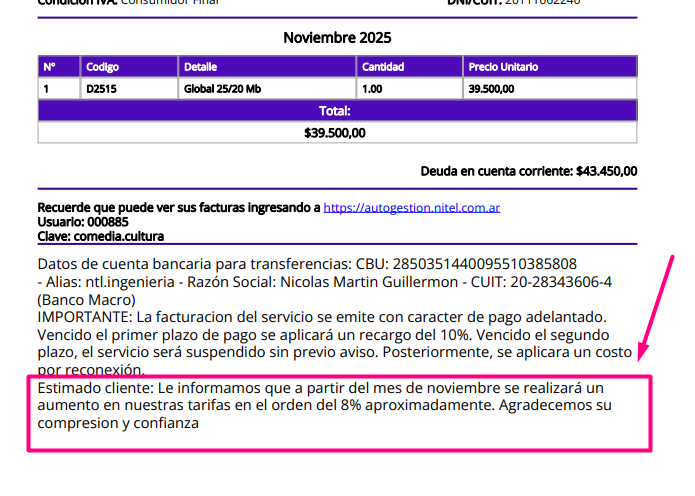Viewport: 695px width, 496px height.
Task: Click the purple Total row bar
Action: tap(337, 110)
